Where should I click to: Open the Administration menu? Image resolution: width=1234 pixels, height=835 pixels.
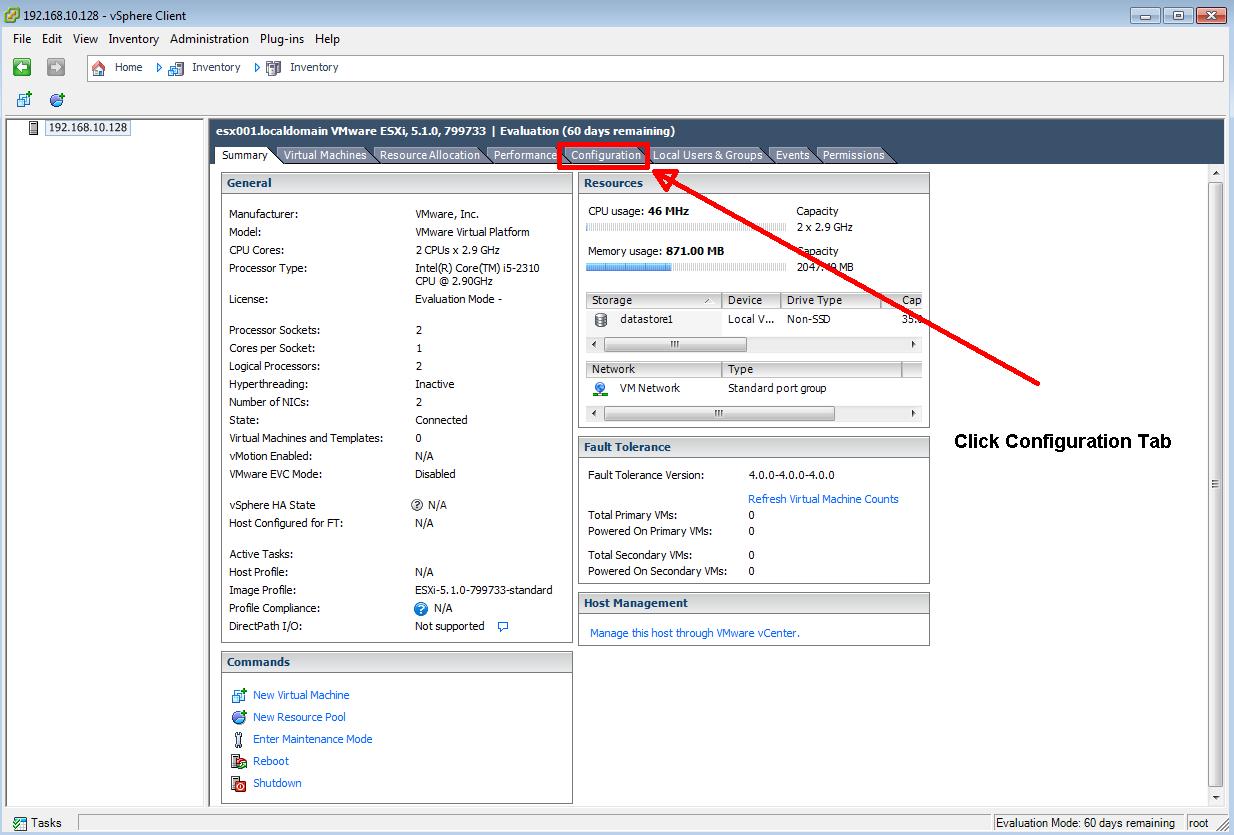209,39
